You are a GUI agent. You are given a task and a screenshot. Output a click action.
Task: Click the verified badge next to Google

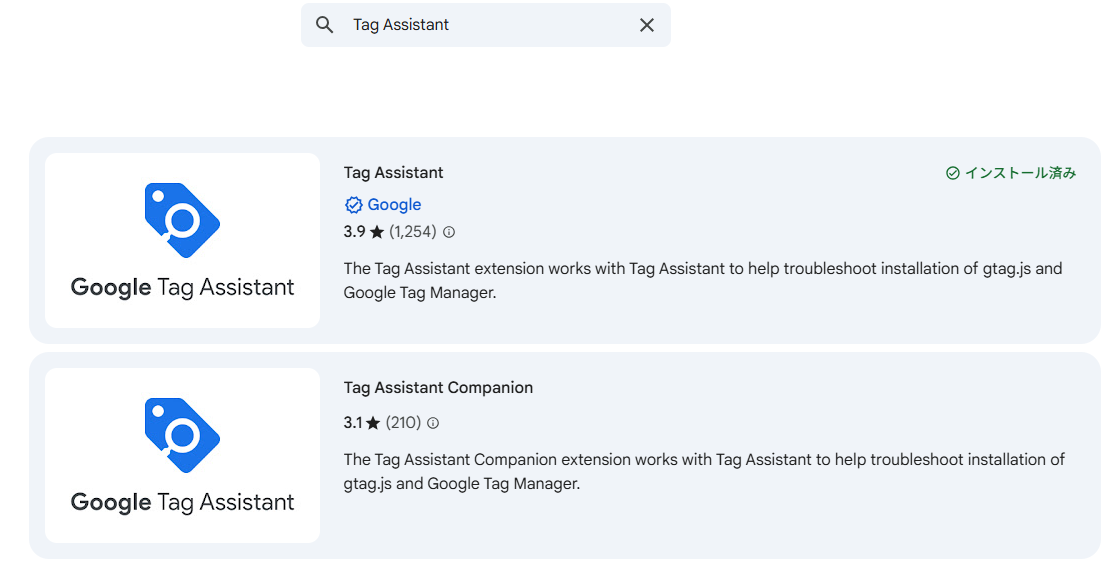[353, 205]
